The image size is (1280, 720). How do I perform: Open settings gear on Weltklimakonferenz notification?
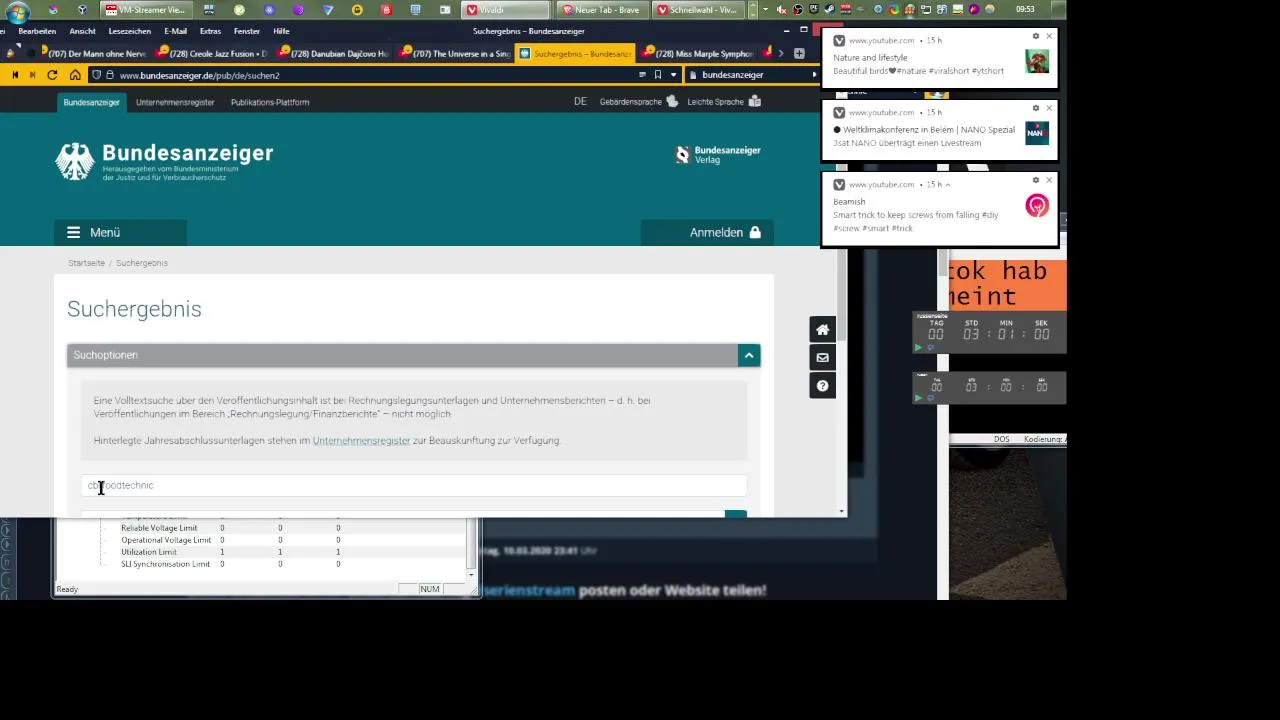click(x=1036, y=109)
